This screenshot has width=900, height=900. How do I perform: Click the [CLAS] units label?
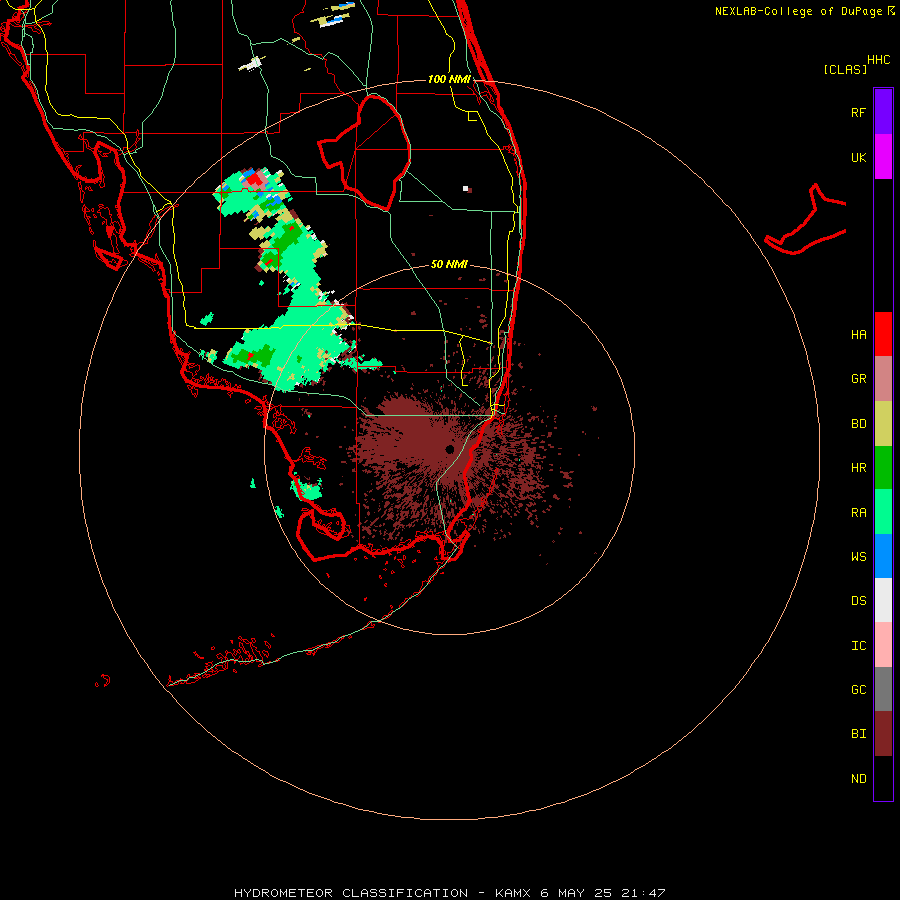pos(845,69)
